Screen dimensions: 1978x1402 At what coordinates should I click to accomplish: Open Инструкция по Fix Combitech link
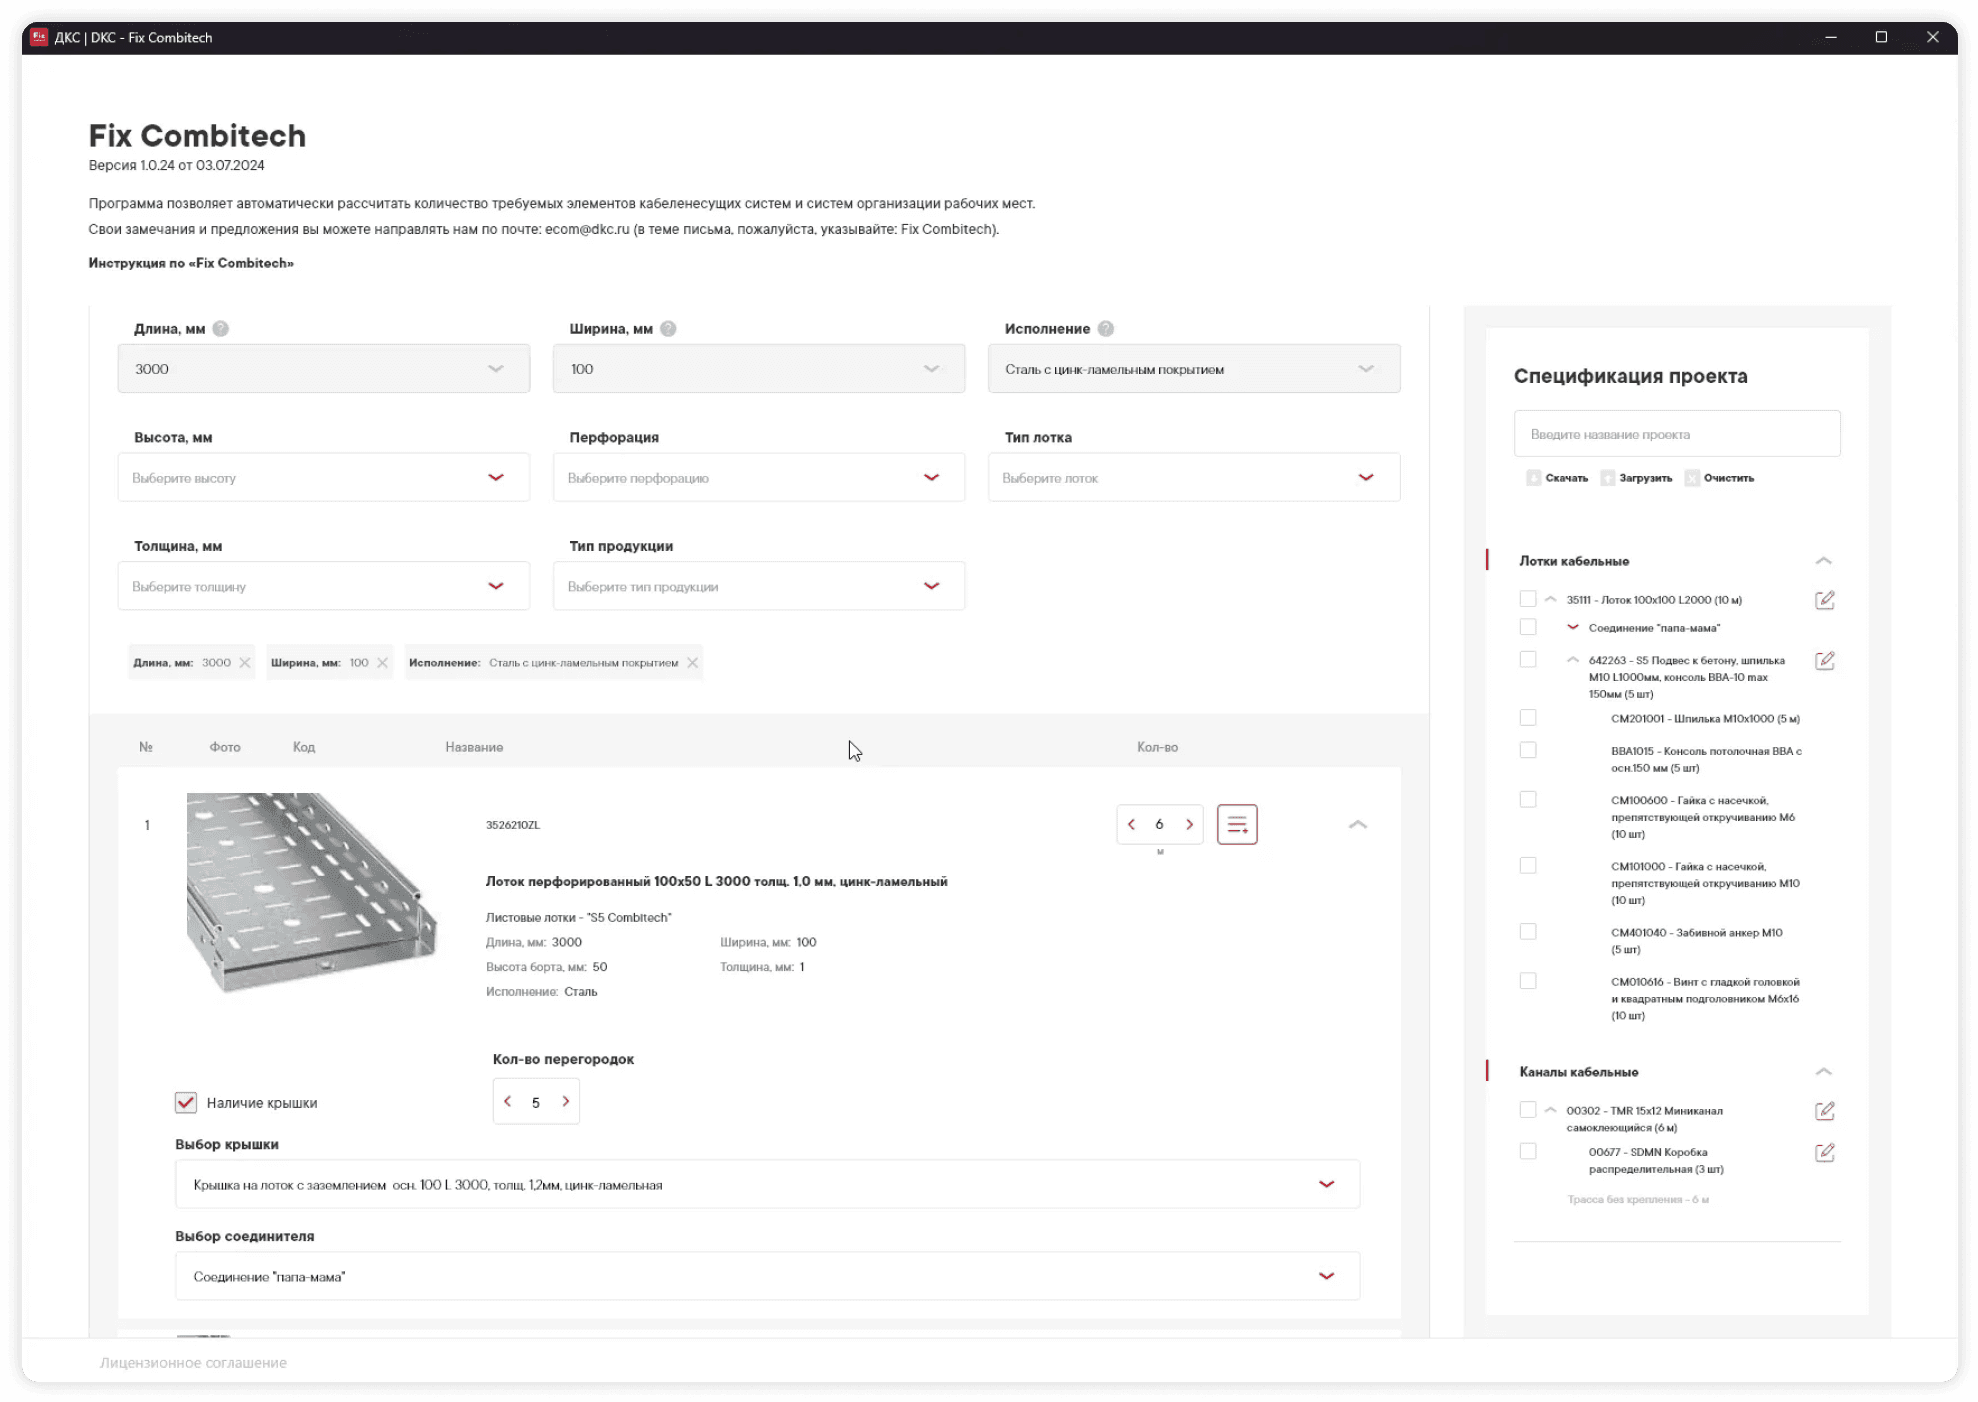tap(191, 264)
